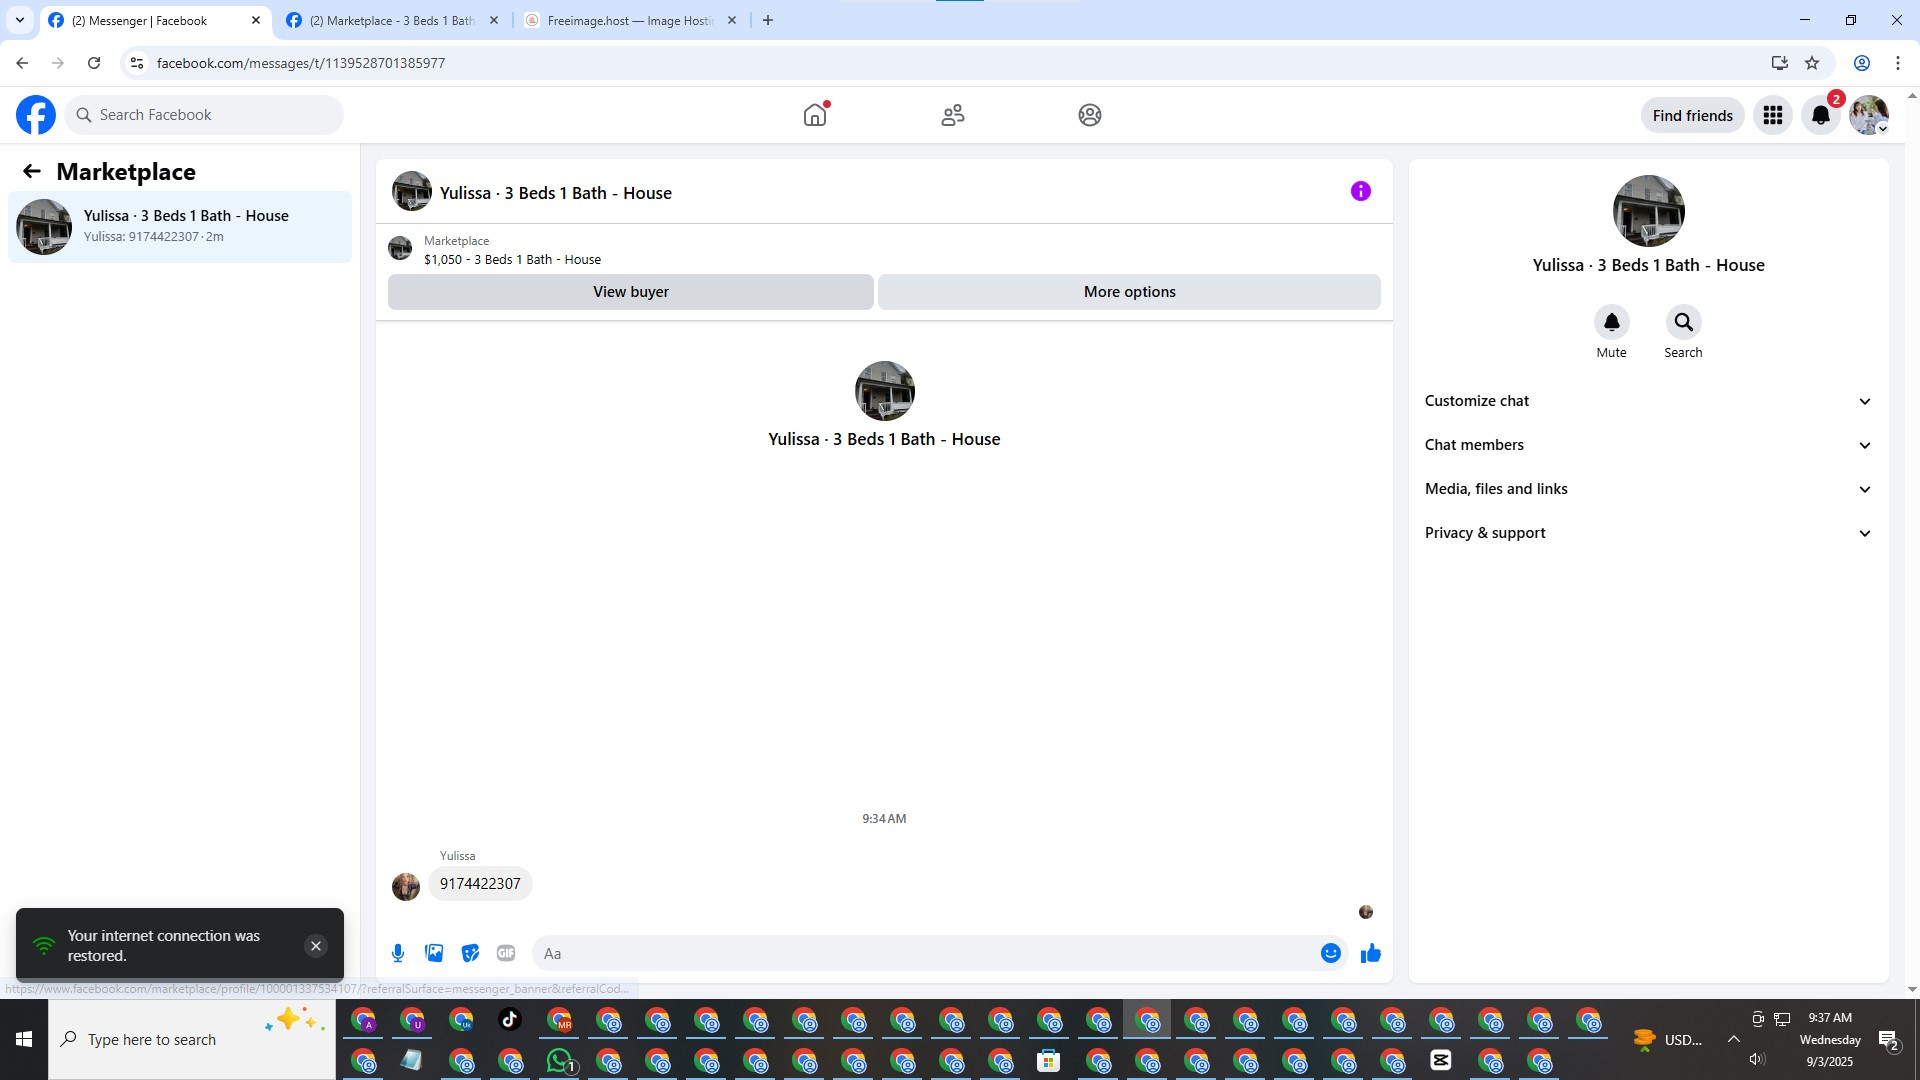Open the Windows Start menu
The width and height of the screenshot is (1920, 1080).
pyautogui.click(x=24, y=1040)
